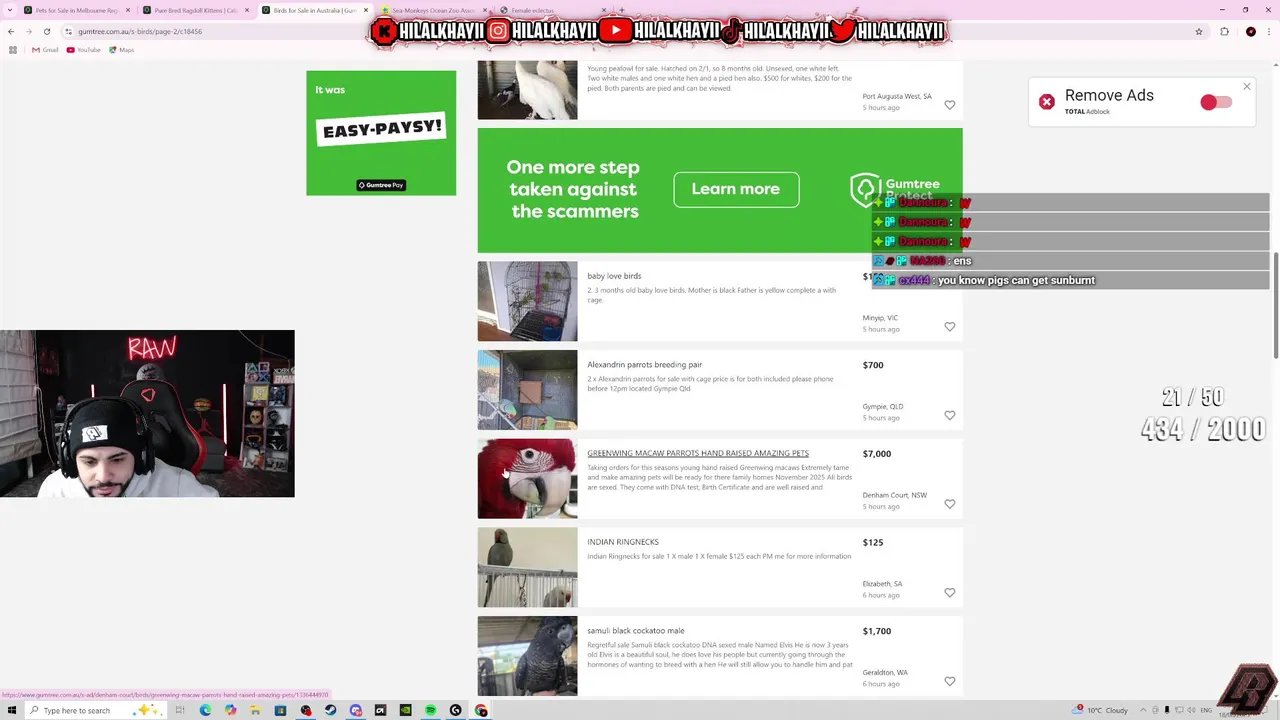Click the Denham Court, NSW location text

[895, 495]
